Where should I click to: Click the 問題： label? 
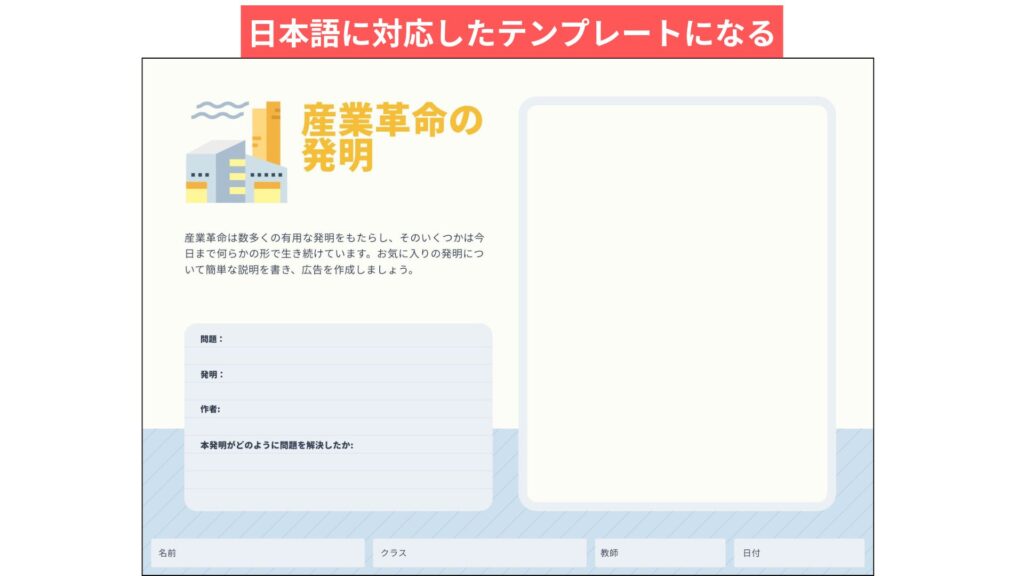[211, 339]
